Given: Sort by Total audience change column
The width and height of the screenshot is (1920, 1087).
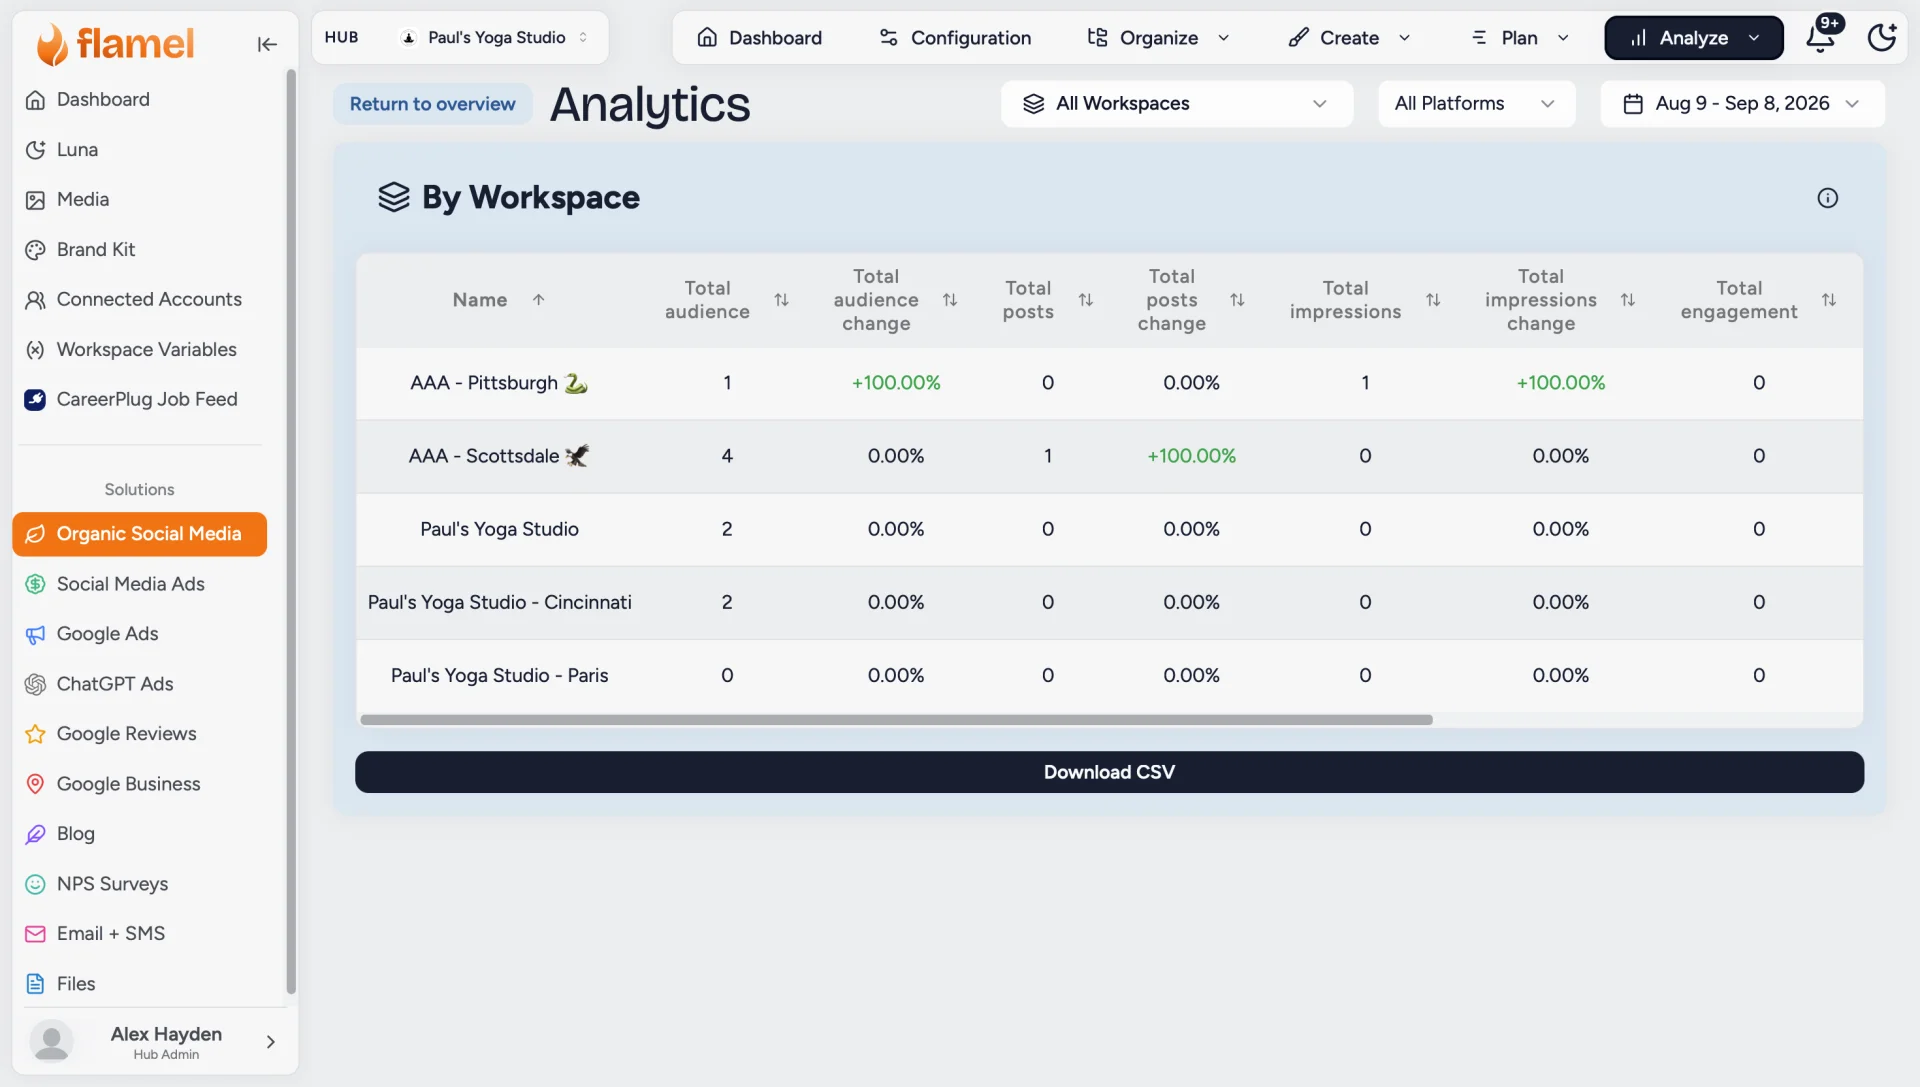Looking at the screenshot, I should pyautogui.click(x=950, y=300).
